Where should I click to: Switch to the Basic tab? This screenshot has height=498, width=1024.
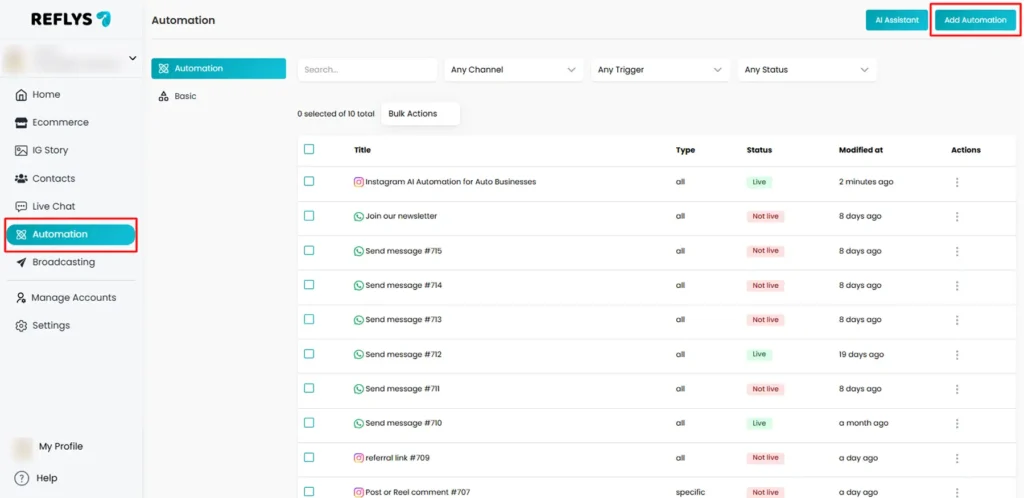point(185,96)
